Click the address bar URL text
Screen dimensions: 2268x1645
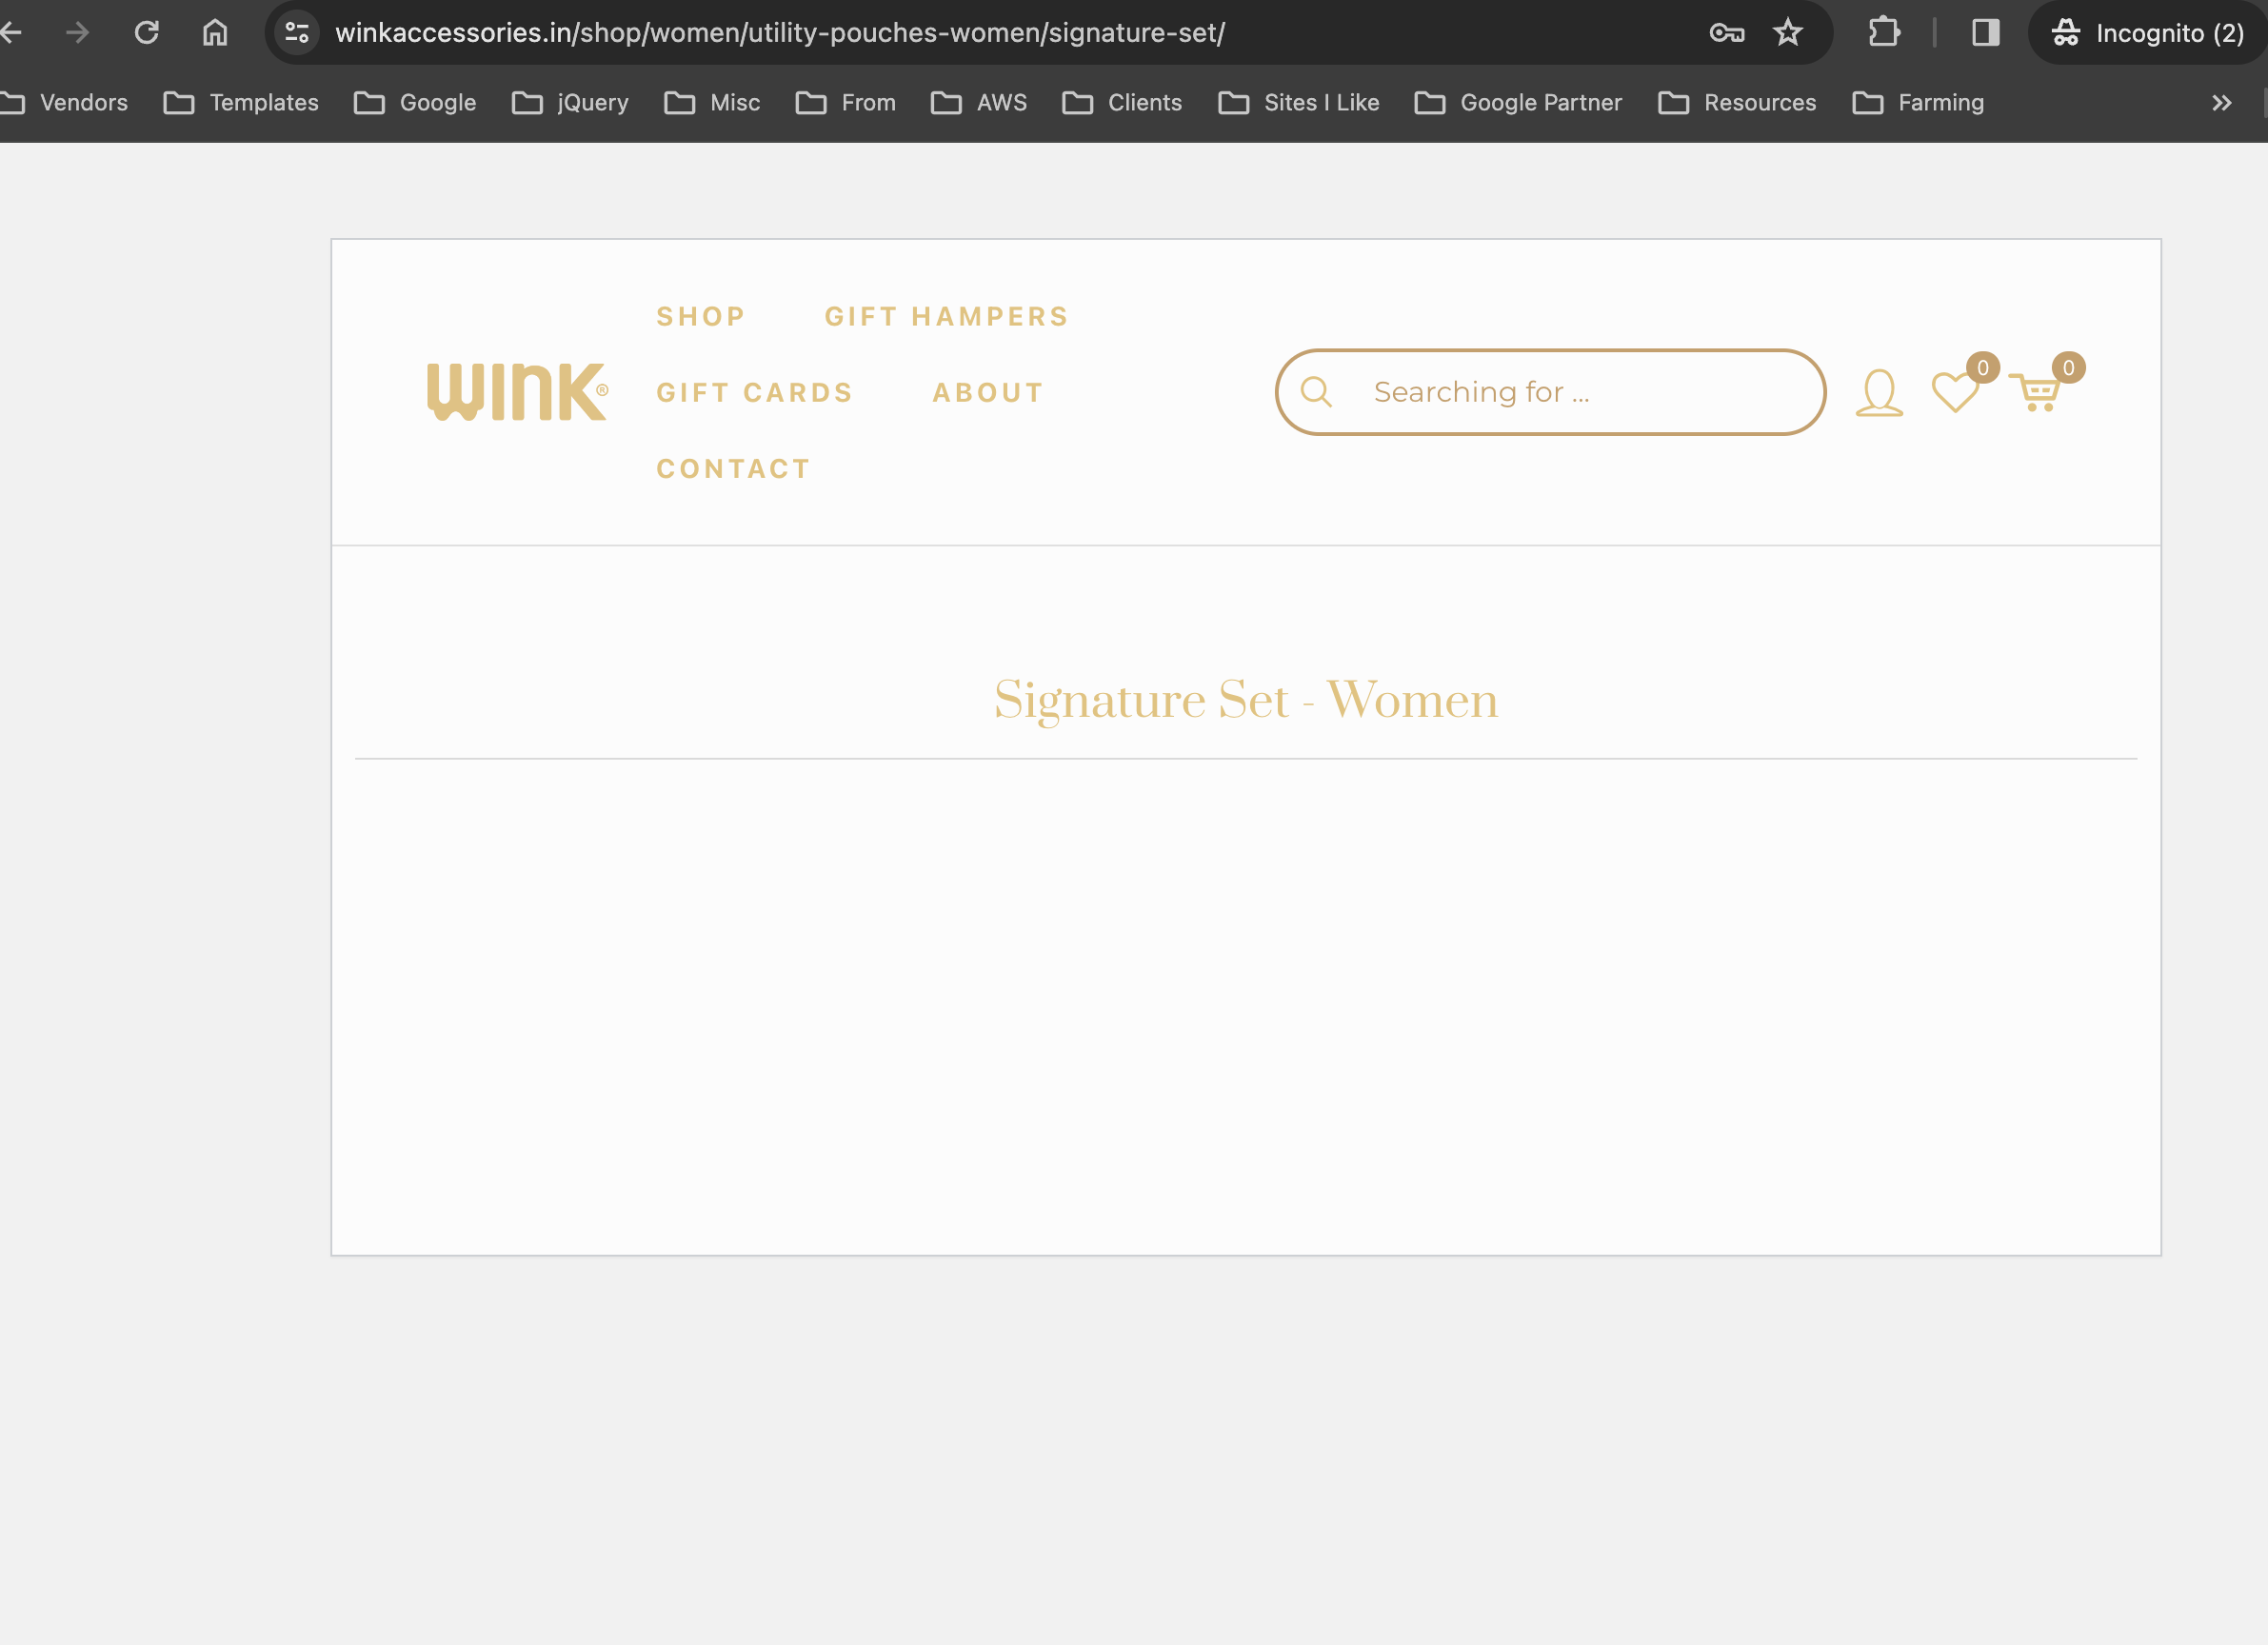[780, 33]
